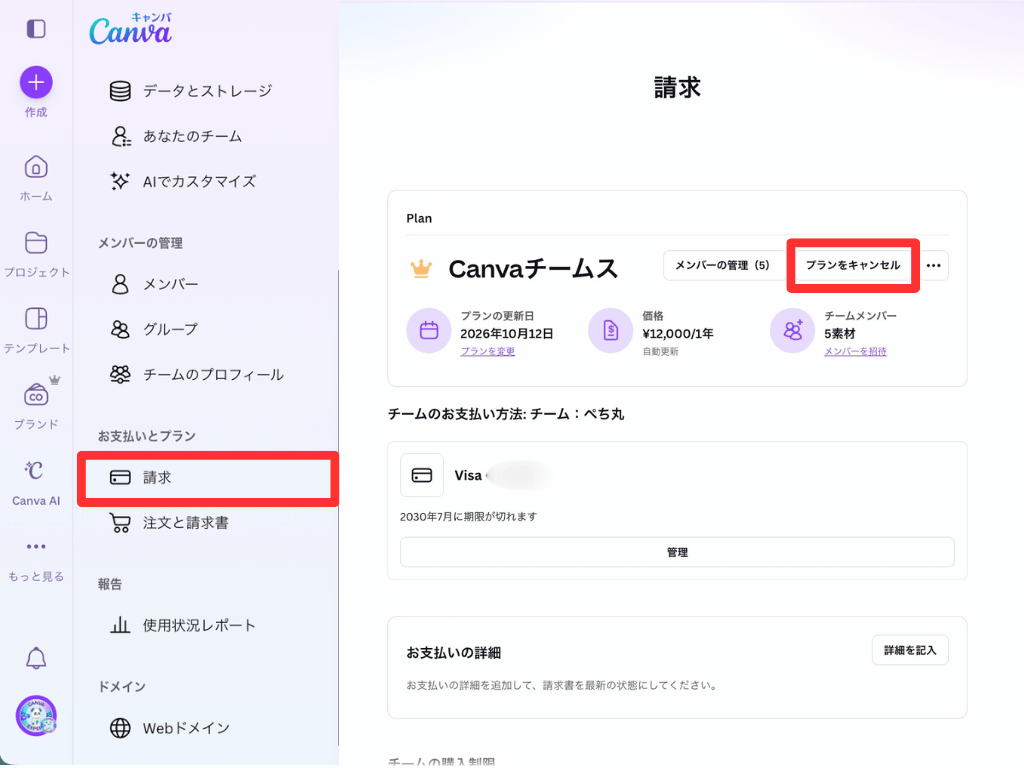Cancel the plan with プランをキャンセル
1024x768 pixels.
pyautogui.click(x=853, y=265)
